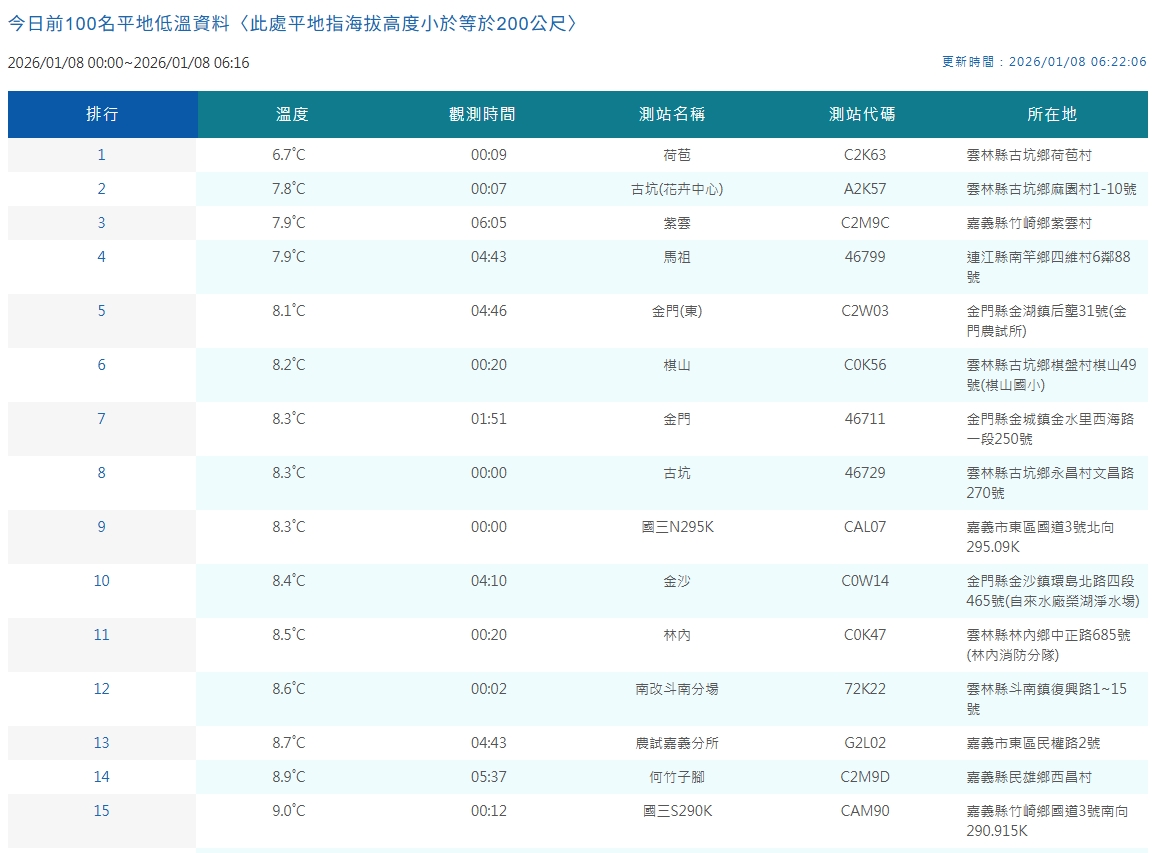Click the 8.6°C temperature cell
1161x853 pixels.
(289, 689)
